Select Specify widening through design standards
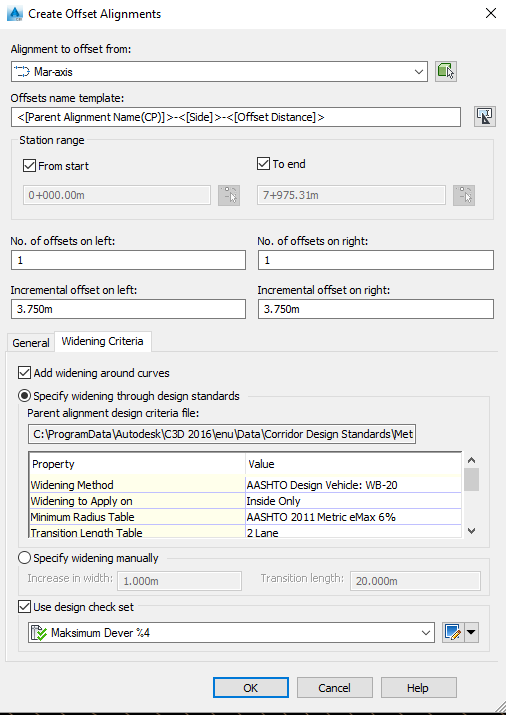Viewport: 506px width, 715px height. (x=25, y=395)
